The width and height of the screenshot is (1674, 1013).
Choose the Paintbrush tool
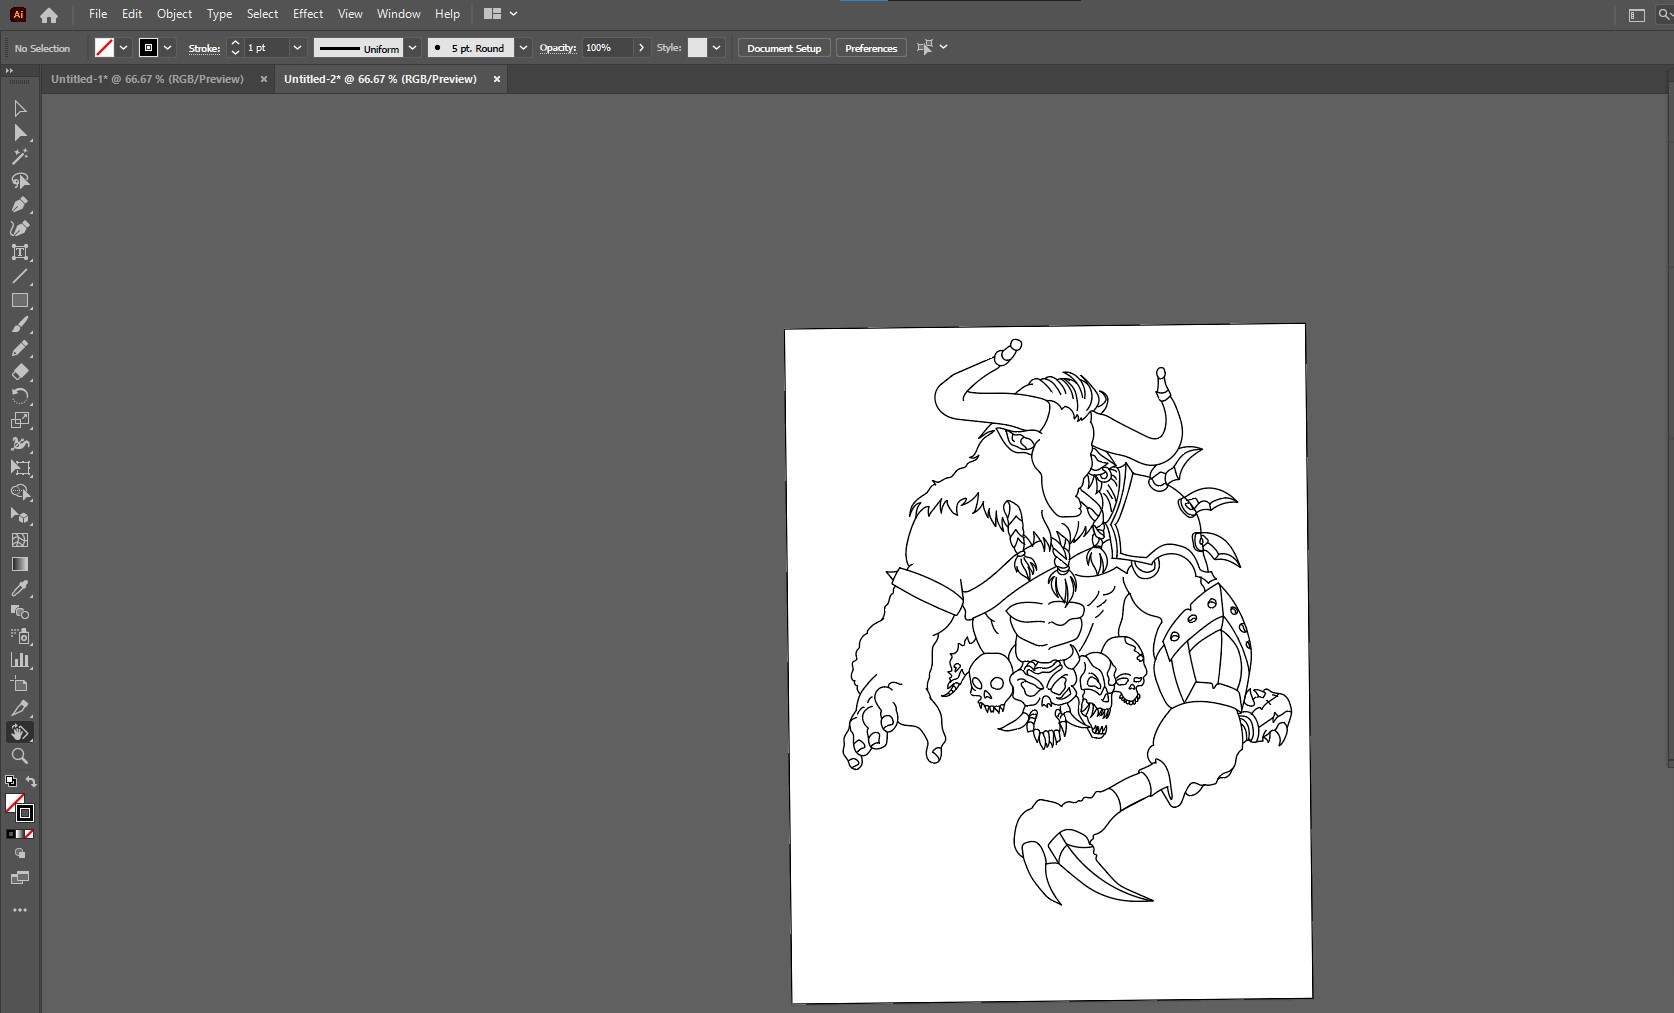point(19,324)
